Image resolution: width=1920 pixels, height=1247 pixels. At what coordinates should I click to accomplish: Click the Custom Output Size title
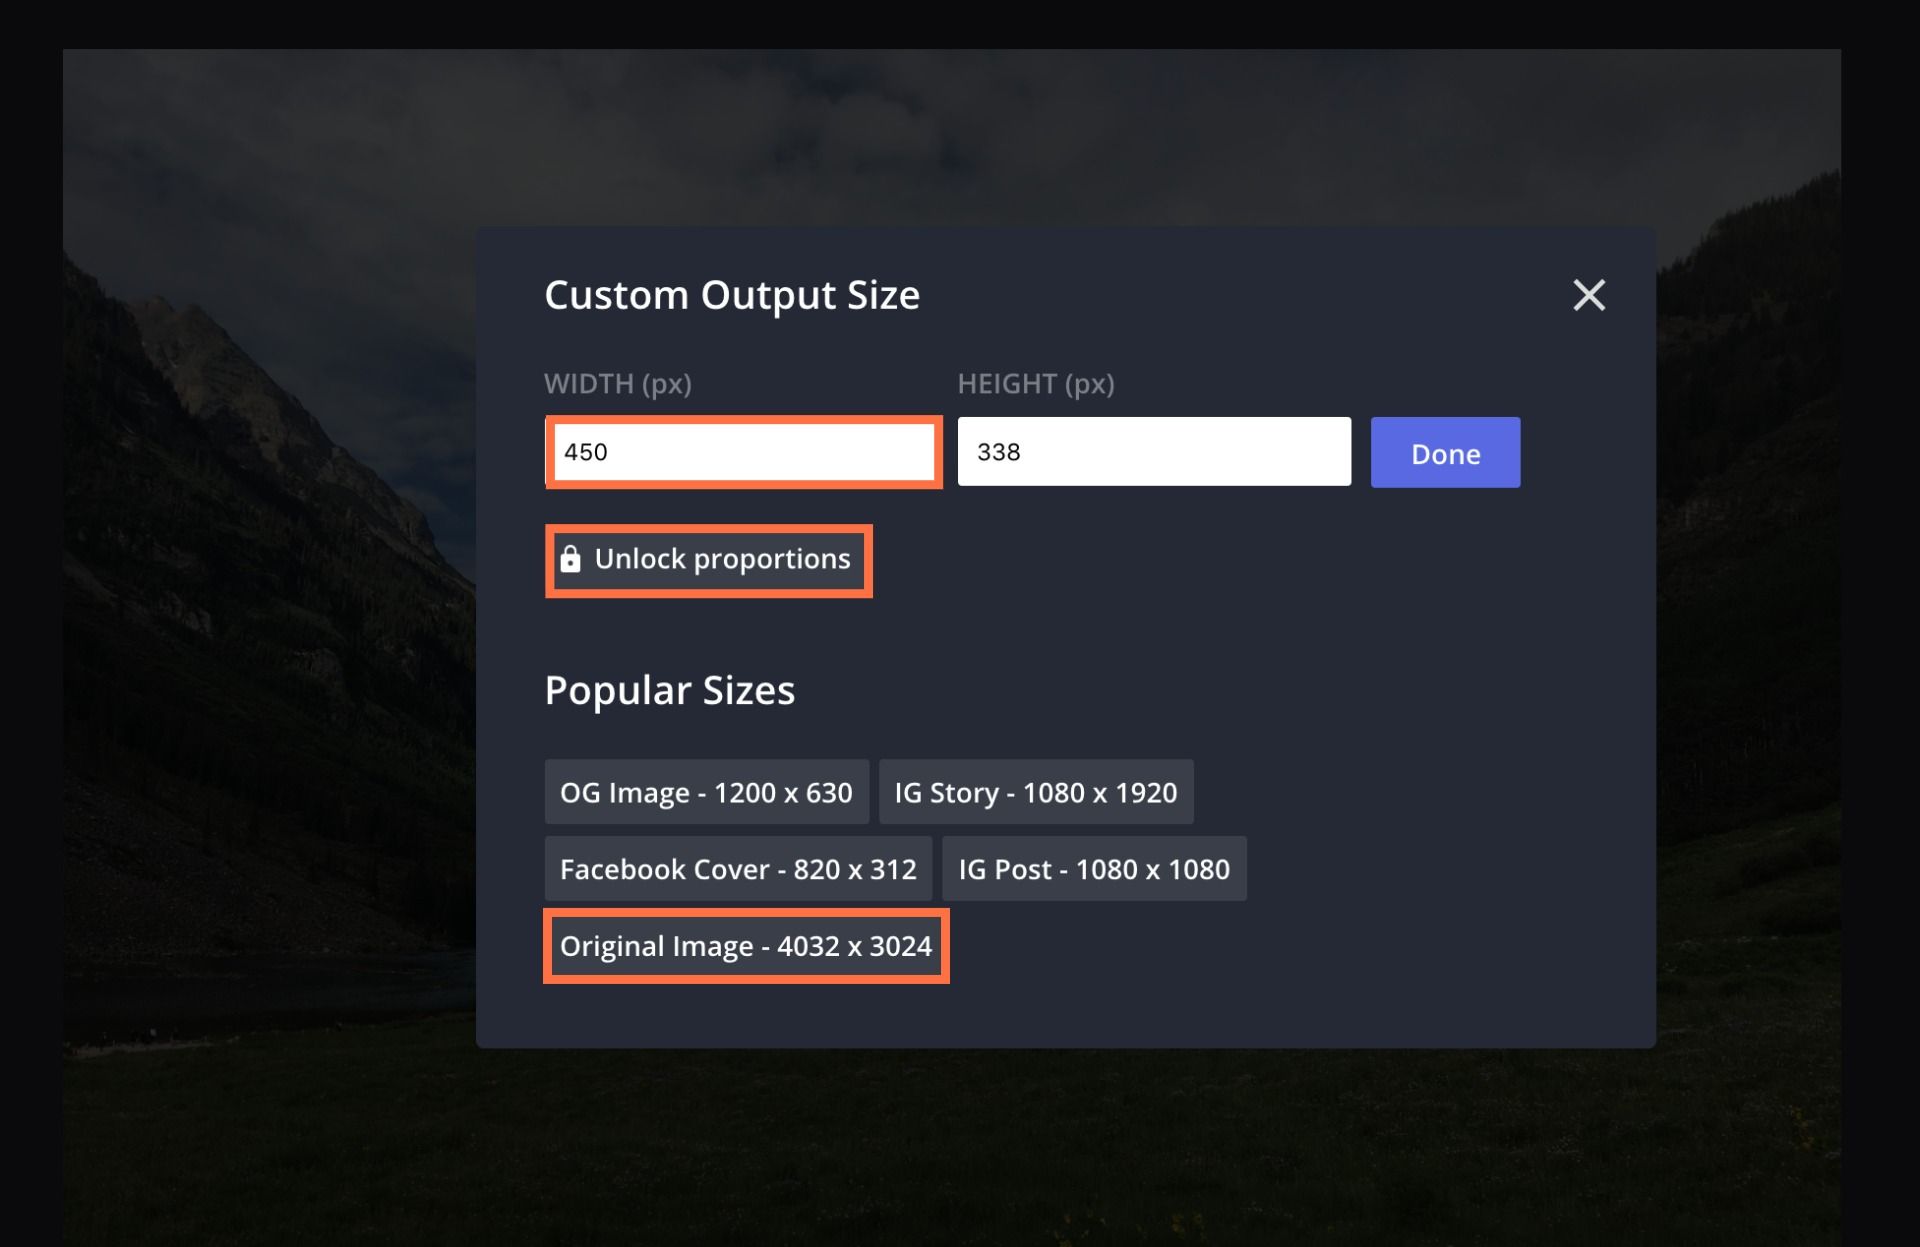731,296
